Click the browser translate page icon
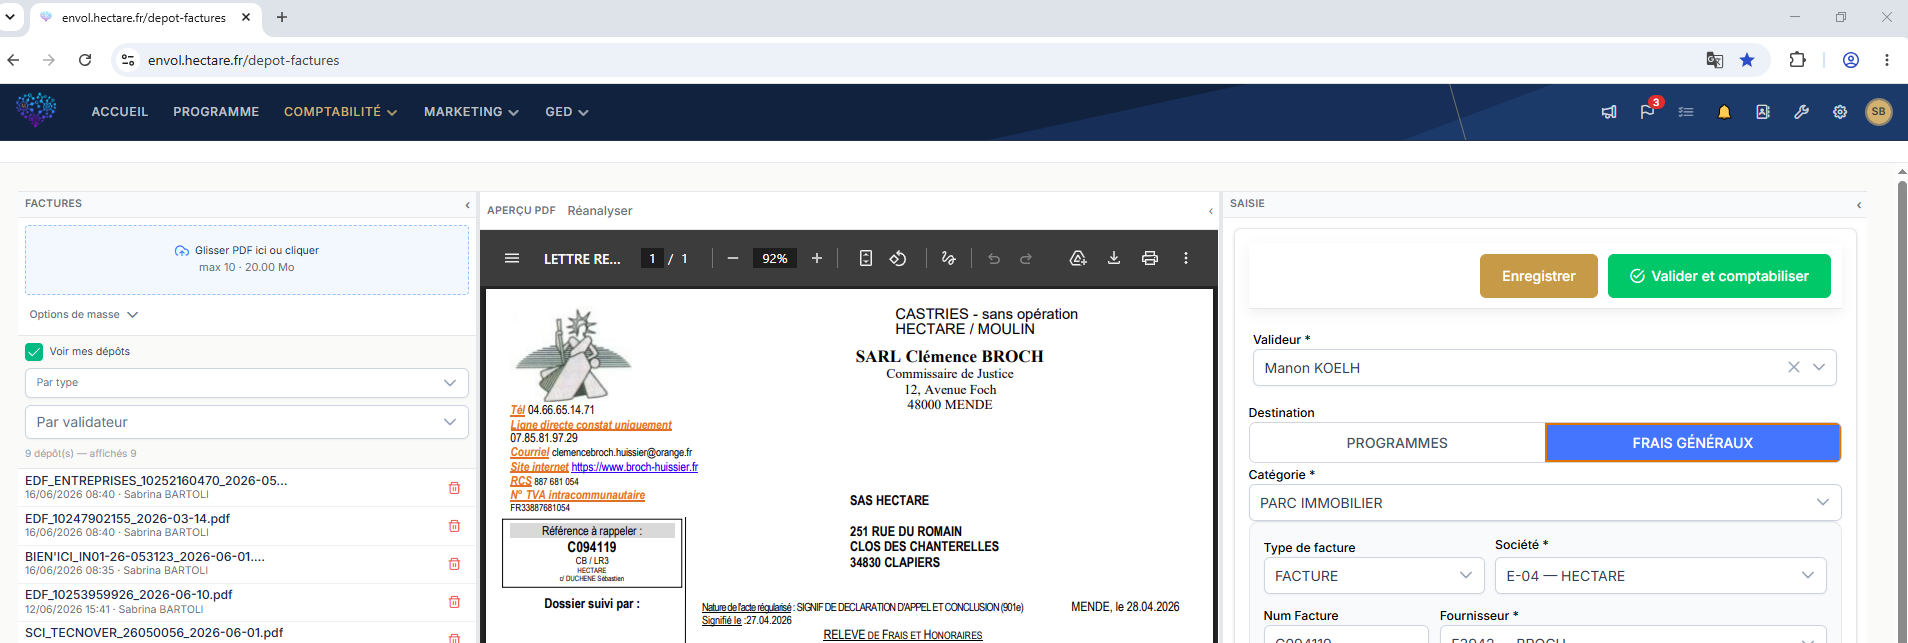Viewport: 1908px width, 643px height. coord(1715,60)
